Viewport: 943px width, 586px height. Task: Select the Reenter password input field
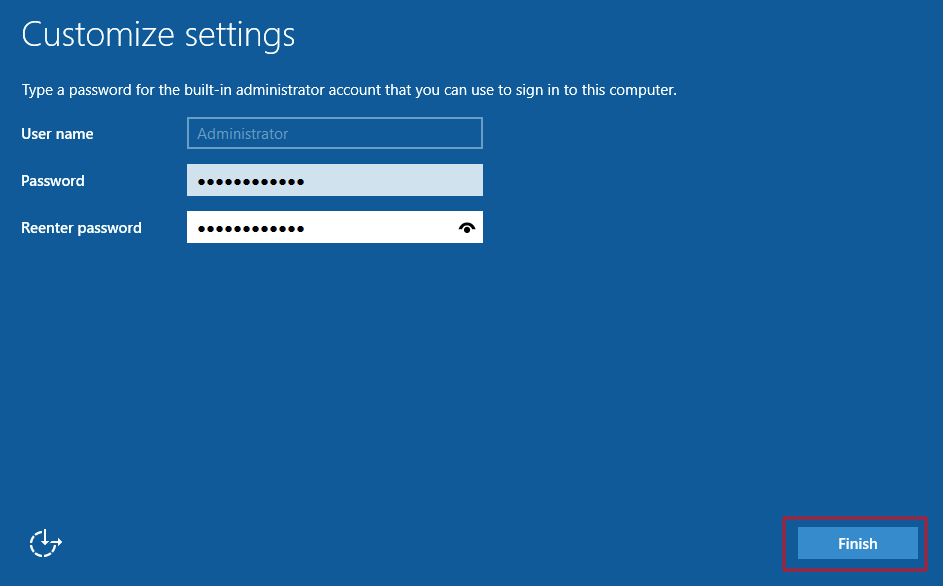point(320,228)
